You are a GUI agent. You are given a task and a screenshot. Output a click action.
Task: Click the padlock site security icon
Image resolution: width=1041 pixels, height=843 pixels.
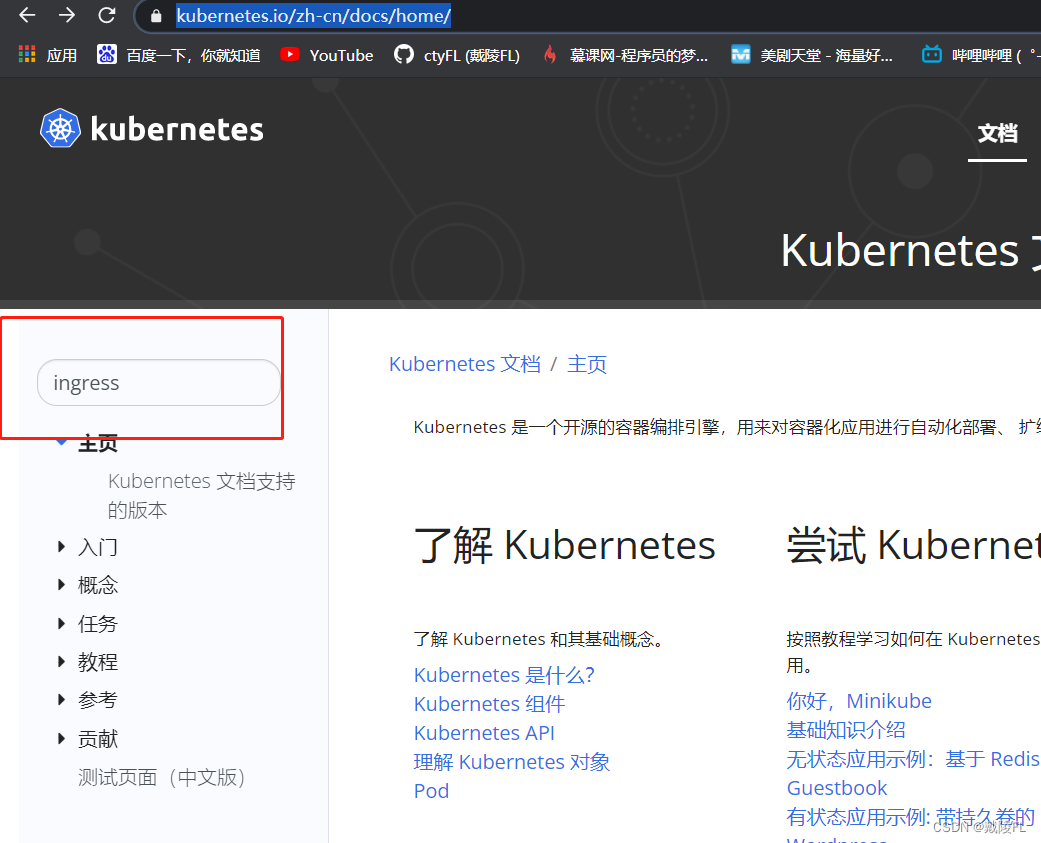point(156,16)
